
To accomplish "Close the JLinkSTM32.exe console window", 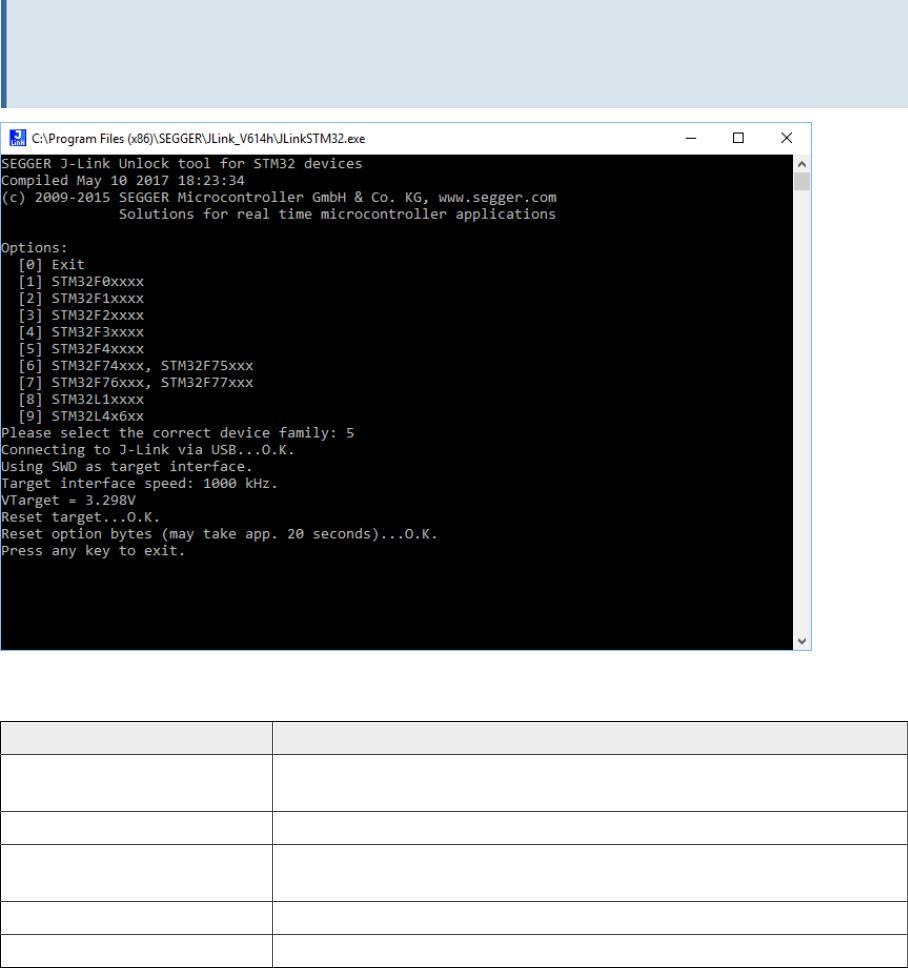I will (x=787, y=137).
